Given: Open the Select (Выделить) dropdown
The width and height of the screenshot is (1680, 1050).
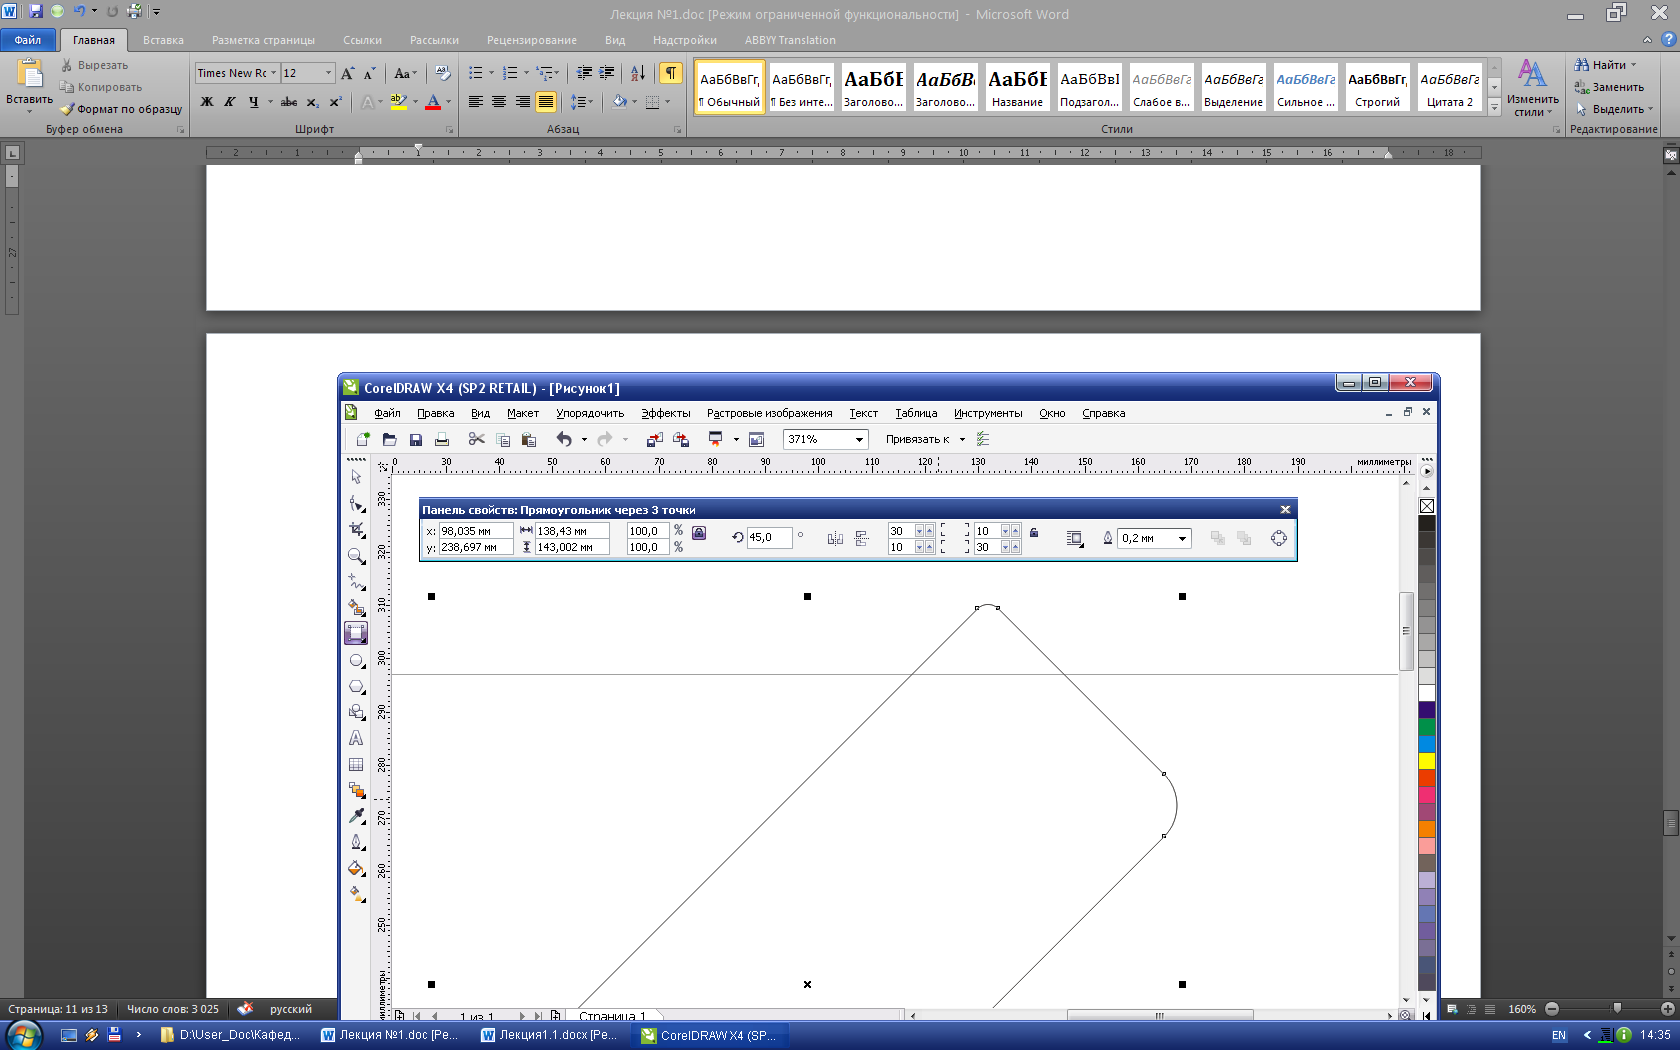Looking at the screenshot, I should (1616, 109).
